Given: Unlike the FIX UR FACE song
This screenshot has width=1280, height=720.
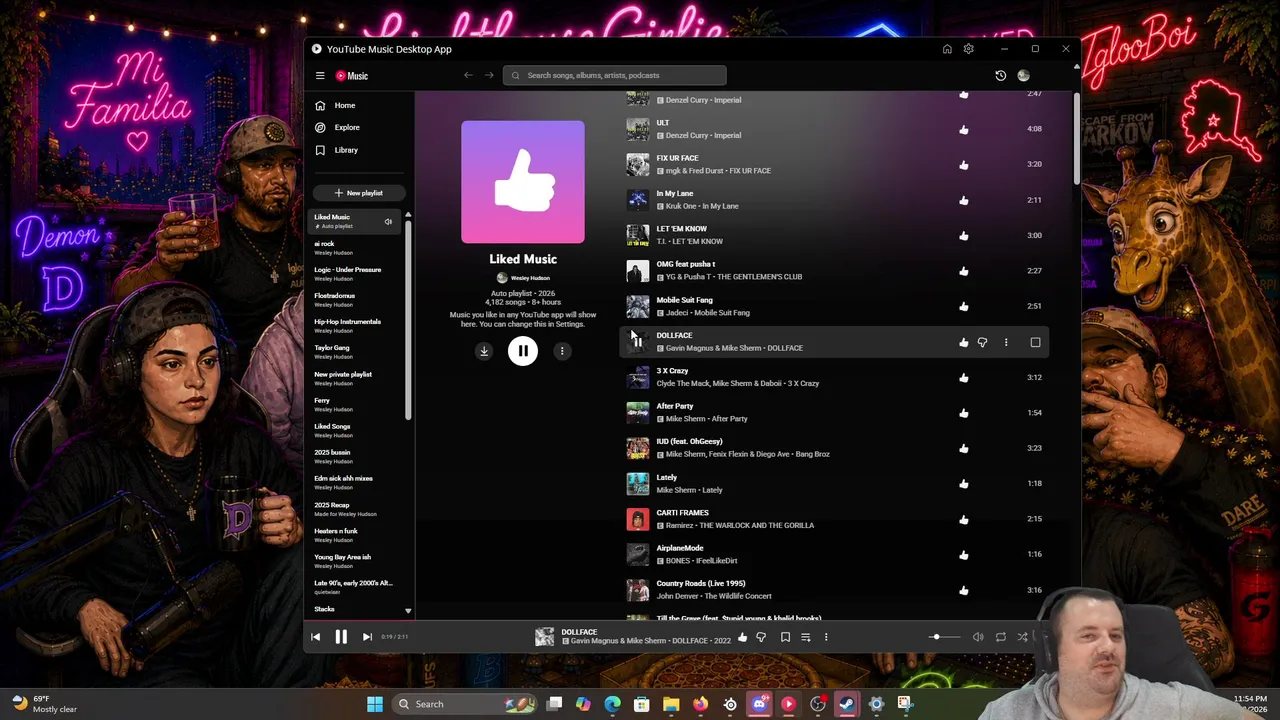Looking at the screenshot, I should coord(964,164).
